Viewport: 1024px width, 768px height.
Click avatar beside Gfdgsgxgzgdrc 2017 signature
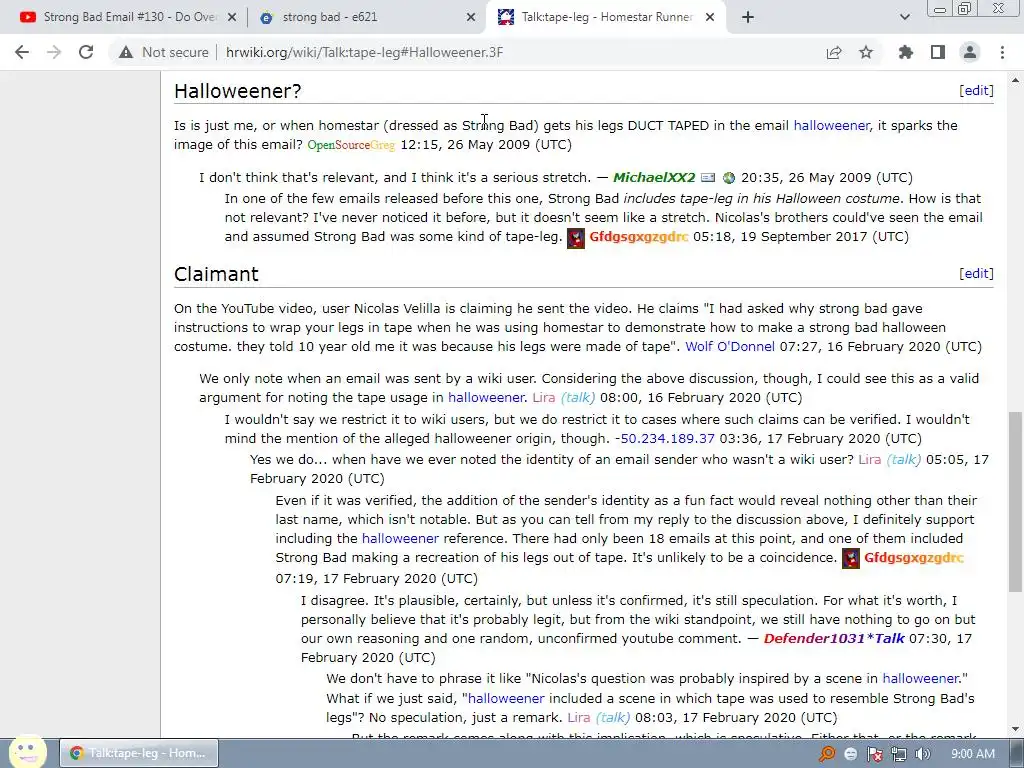coord(575,238)
